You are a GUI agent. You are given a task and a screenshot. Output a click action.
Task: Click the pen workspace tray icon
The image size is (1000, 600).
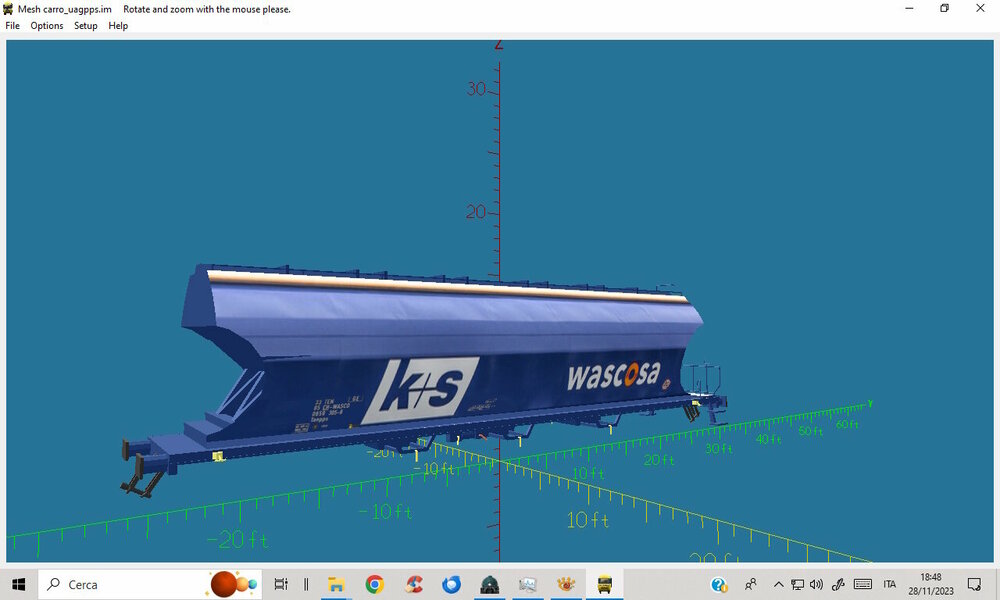[x=838, y=584]
